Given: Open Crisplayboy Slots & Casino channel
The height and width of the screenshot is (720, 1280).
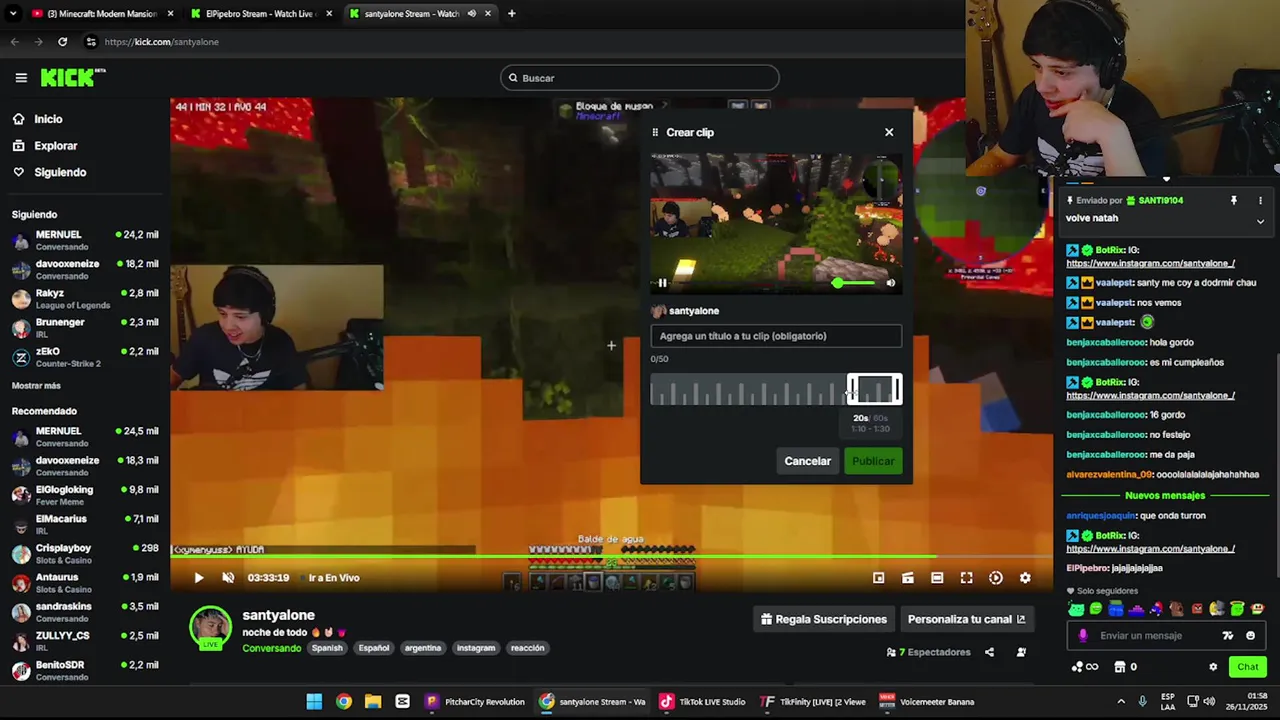Looking at the screenshot, I should 85,553.
